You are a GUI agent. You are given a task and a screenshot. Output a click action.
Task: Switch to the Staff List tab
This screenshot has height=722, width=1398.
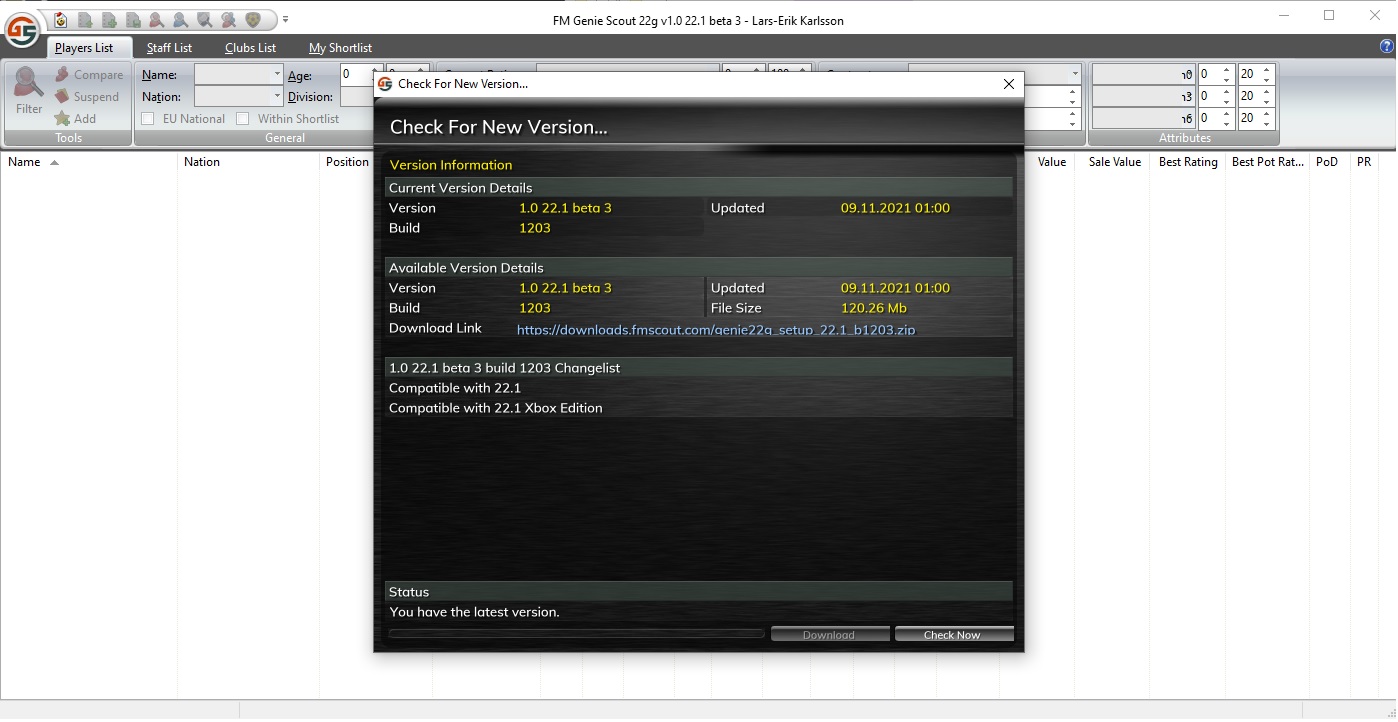[169, 48]
